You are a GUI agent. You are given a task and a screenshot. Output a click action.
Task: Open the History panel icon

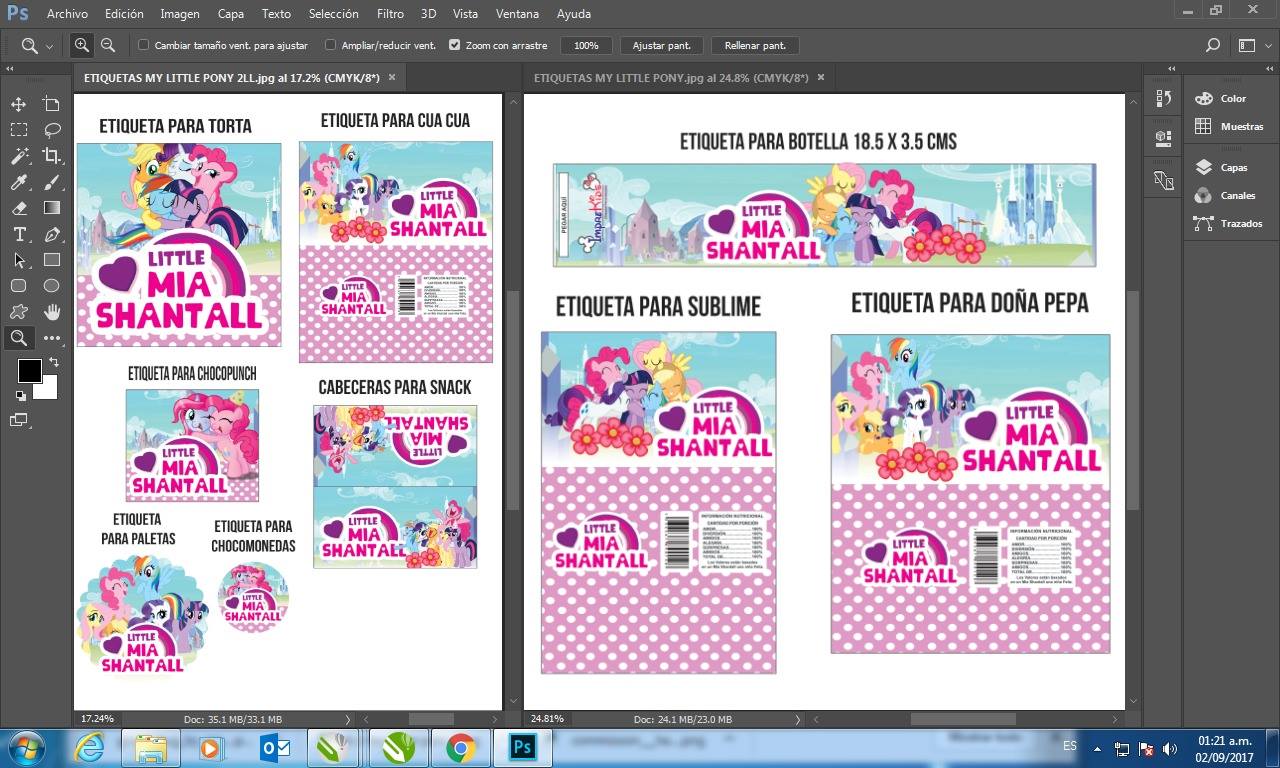tap(1163, 98)
